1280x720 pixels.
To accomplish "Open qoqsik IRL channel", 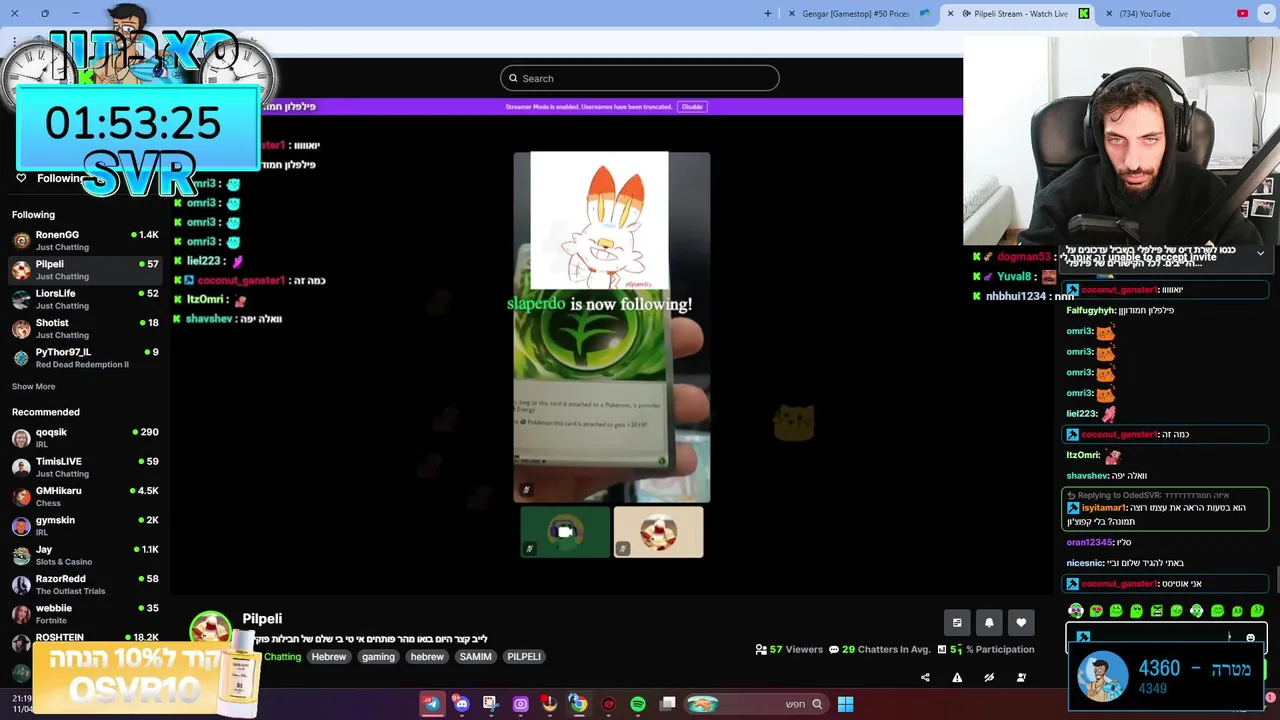I will tap(85, 438).
